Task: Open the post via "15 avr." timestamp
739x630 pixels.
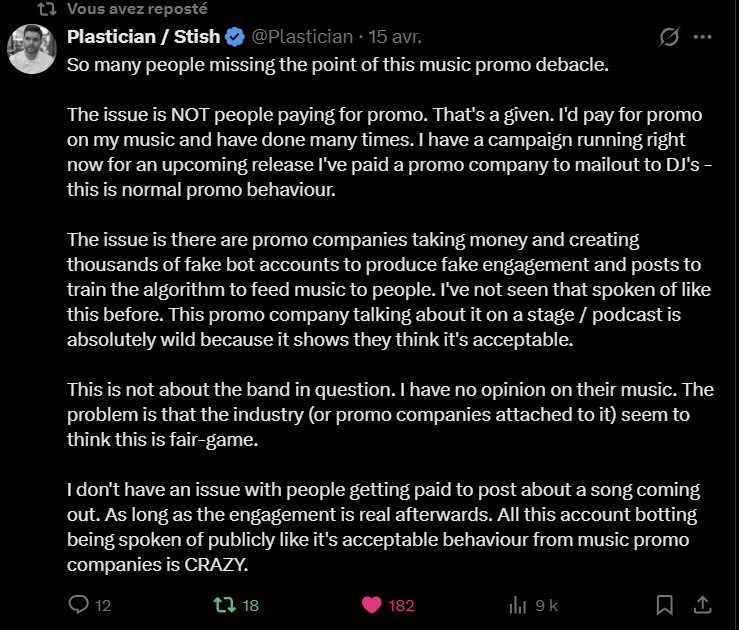Action: (395, 37)
